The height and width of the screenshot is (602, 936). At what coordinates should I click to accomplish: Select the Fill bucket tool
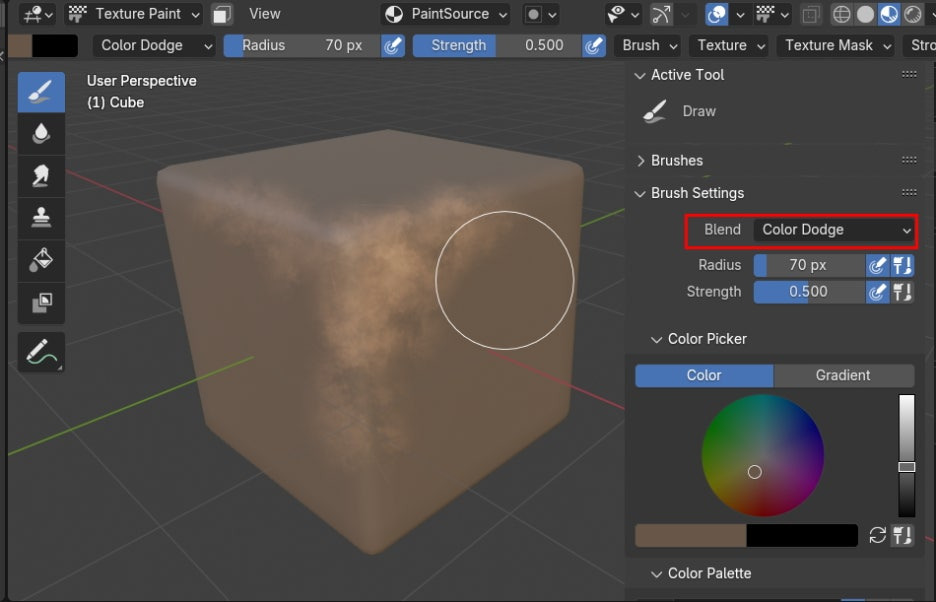click(41, 260)
